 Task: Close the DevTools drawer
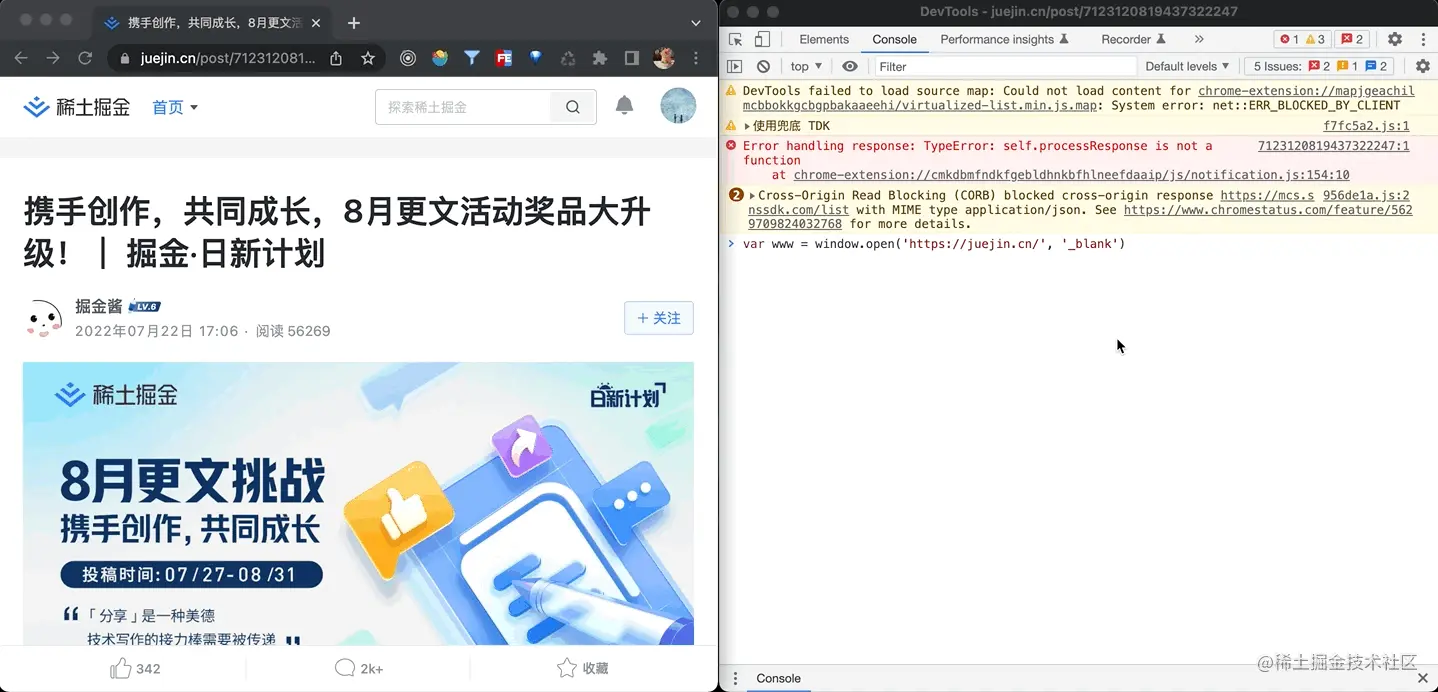pyautogui.click(x=1423, y=678)
